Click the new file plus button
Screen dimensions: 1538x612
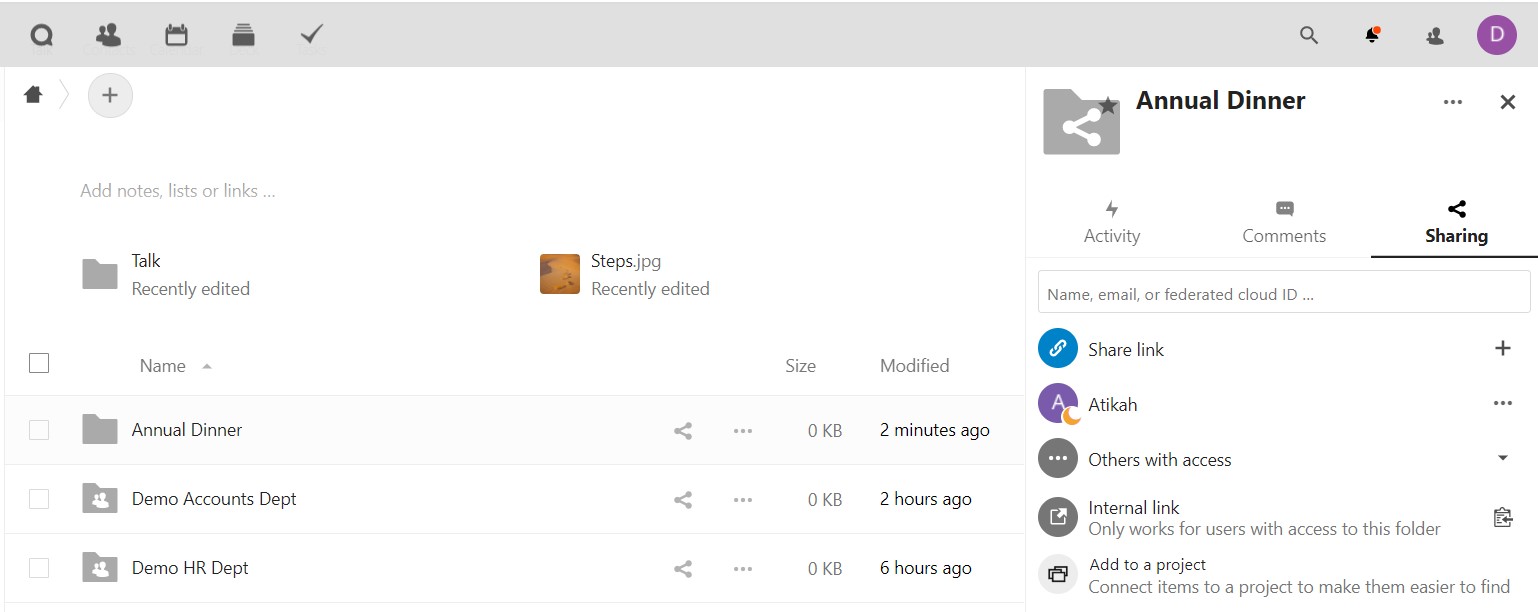(x=110, y=96)
